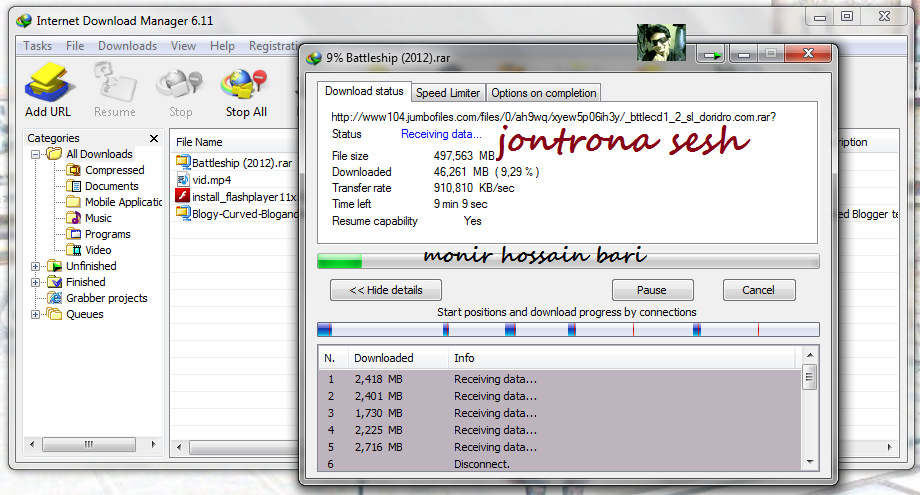The width and height of the screenshot is (920, 495).
Task: Select connection row 3 with 1,730 MB
Action: tap(560, 413)
